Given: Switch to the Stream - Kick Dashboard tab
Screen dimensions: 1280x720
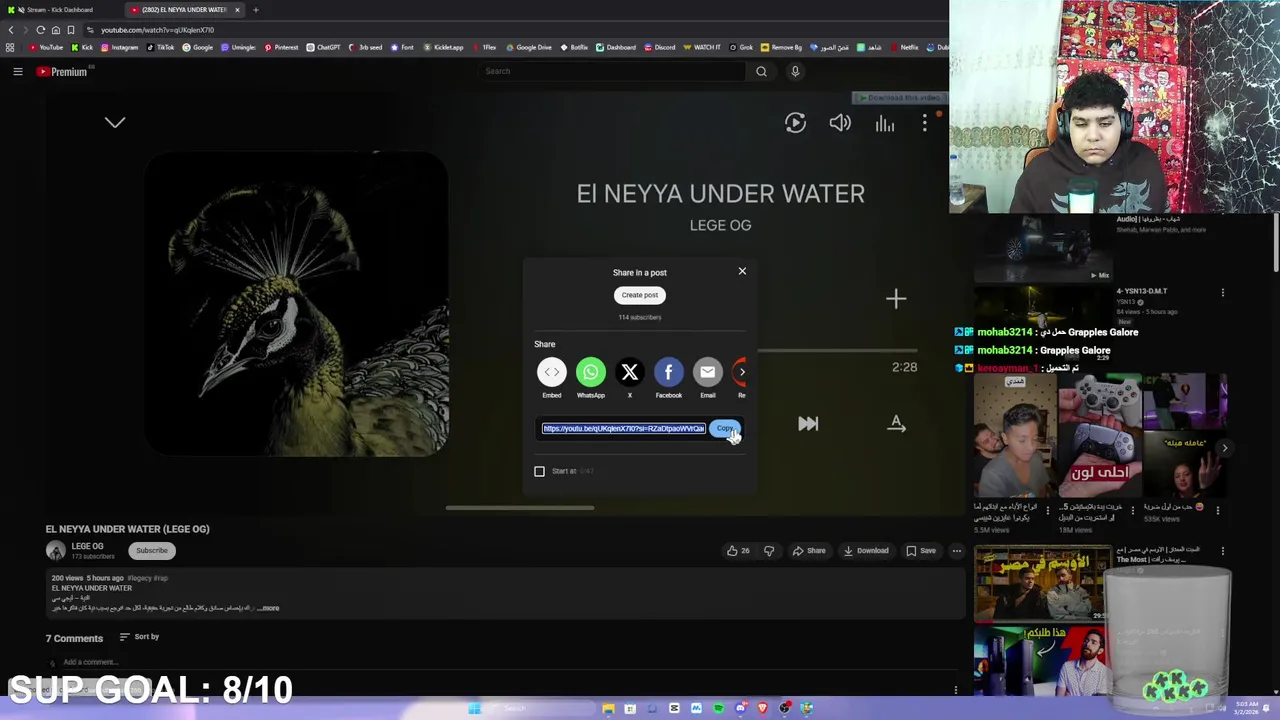Looking at the screenshot, I should [x=62, y=10].
